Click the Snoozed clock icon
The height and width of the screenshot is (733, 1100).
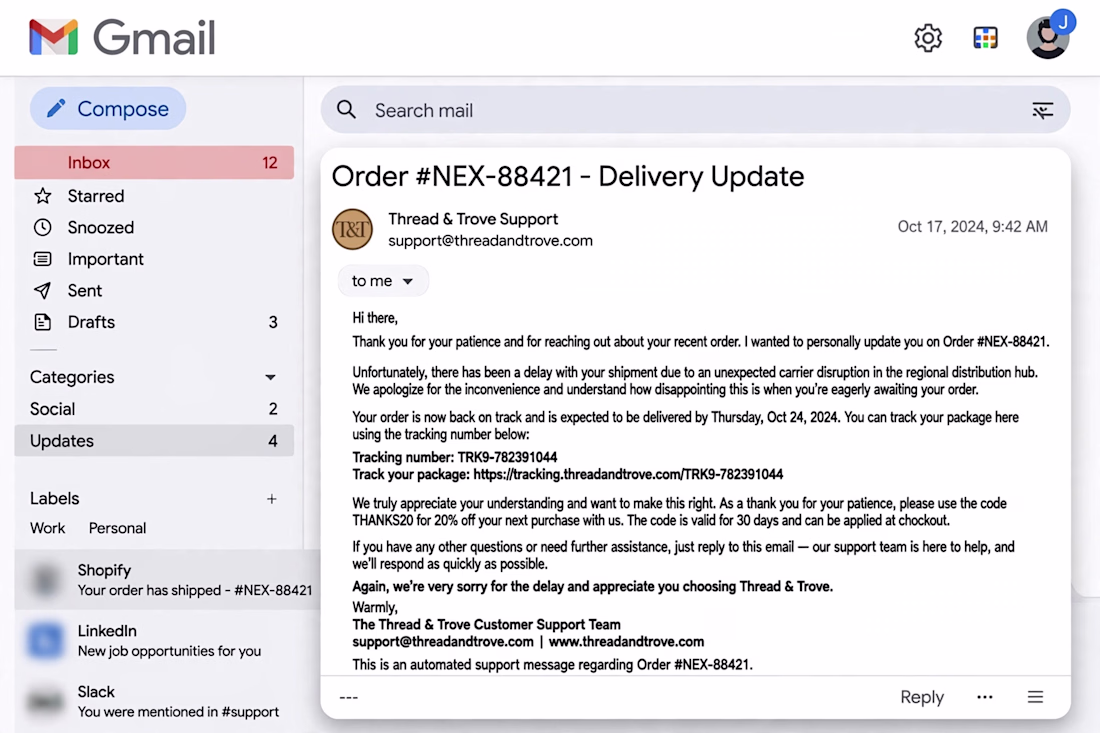43,227
